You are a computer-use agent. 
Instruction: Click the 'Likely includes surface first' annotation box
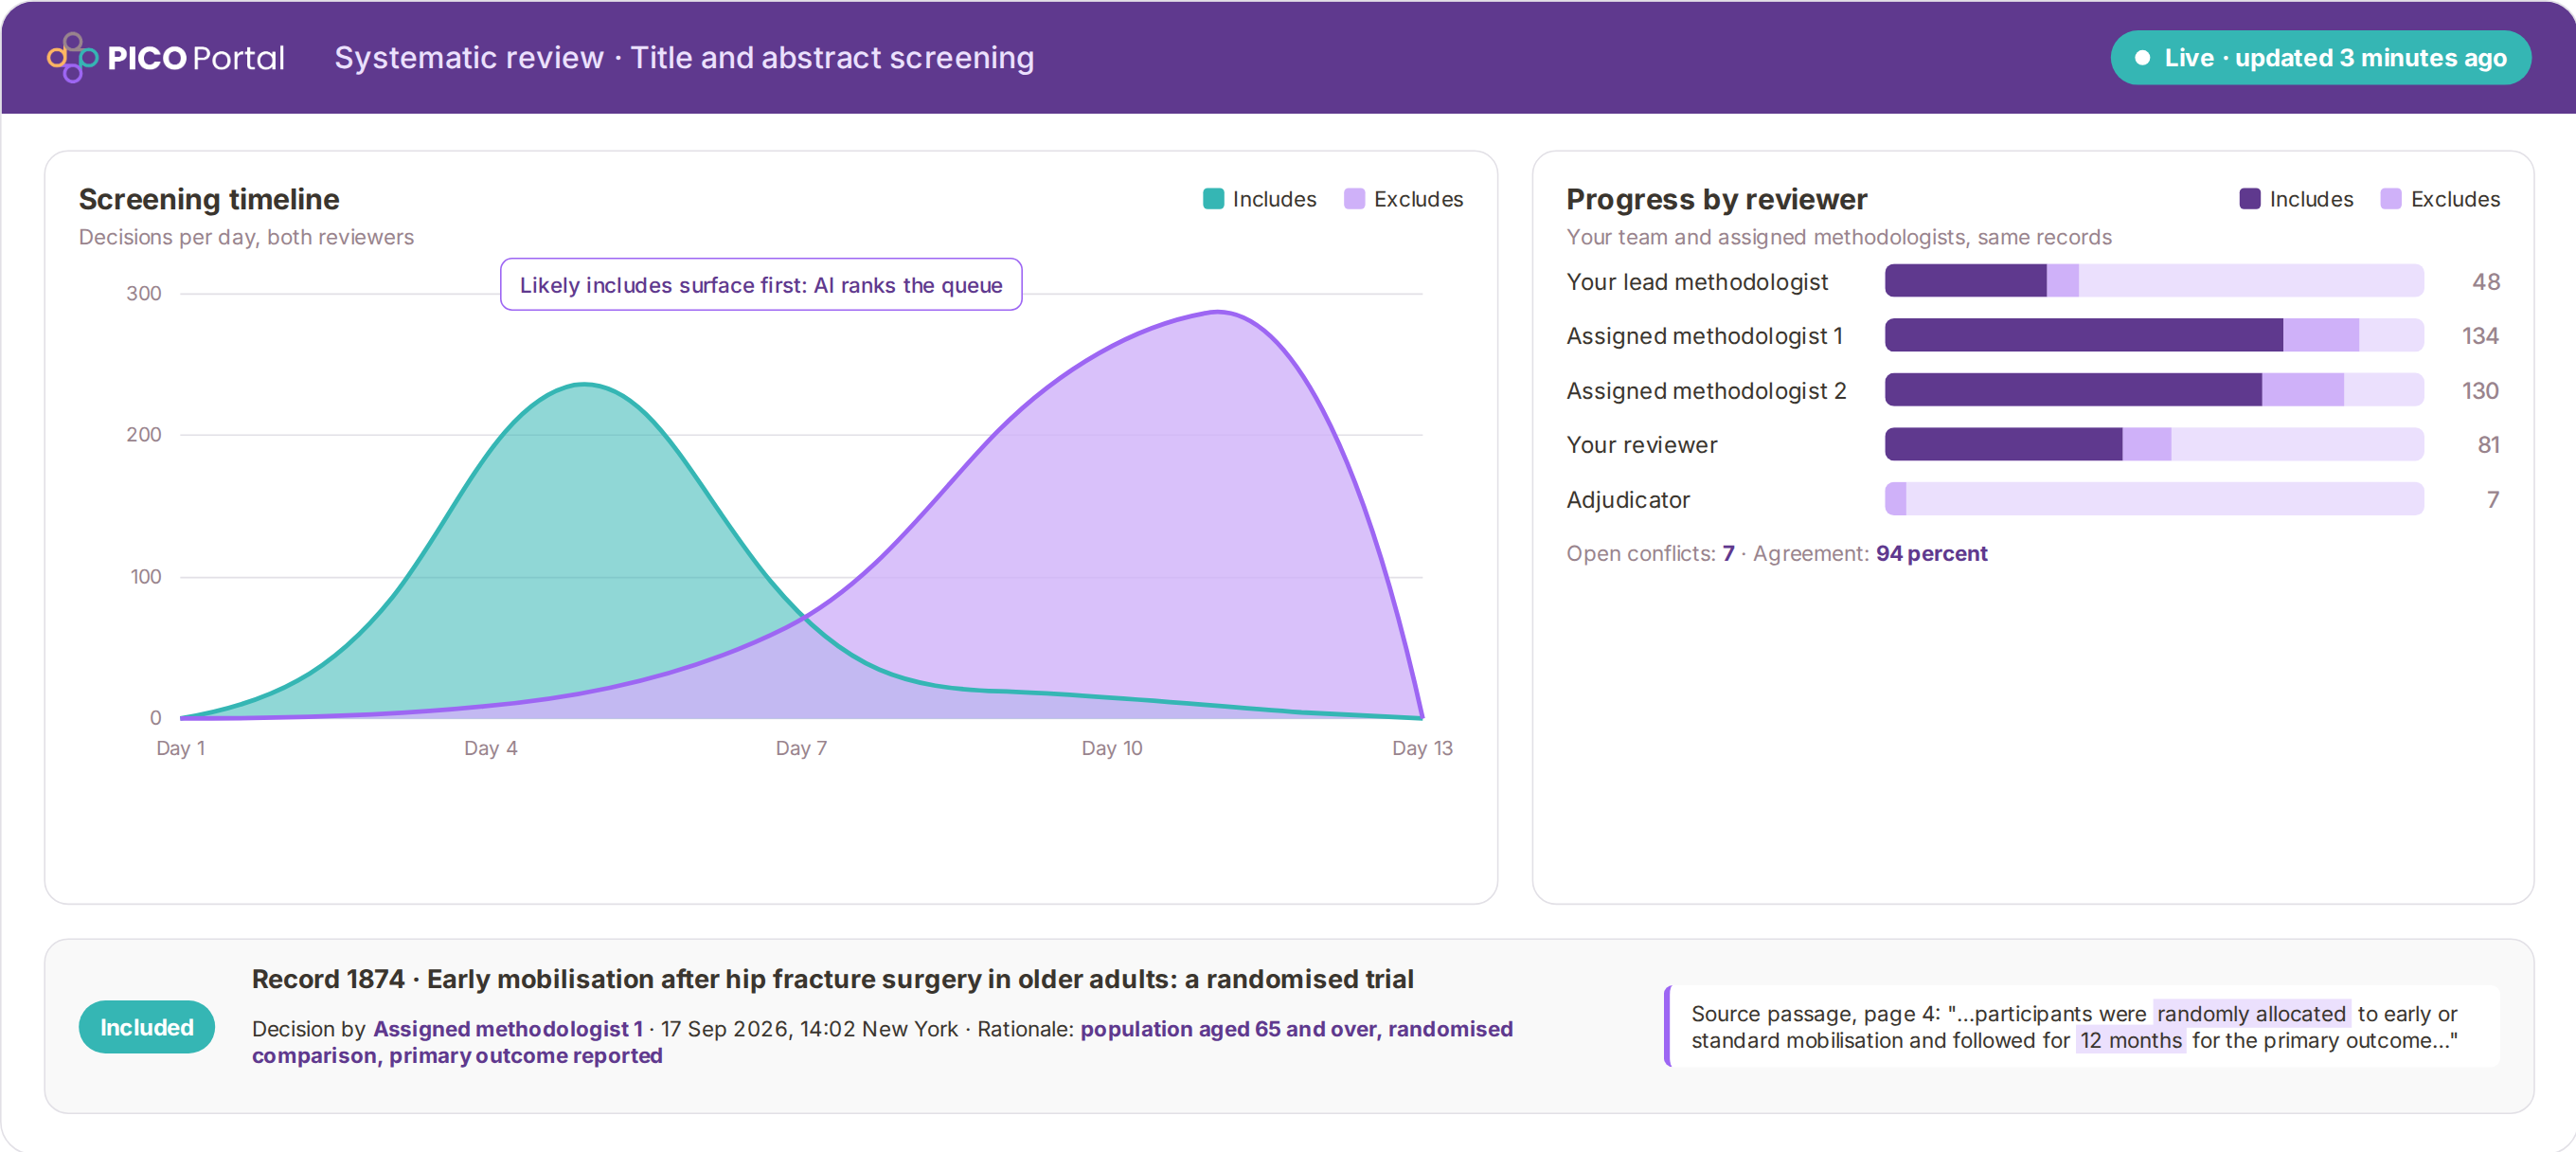coord(761,285)
